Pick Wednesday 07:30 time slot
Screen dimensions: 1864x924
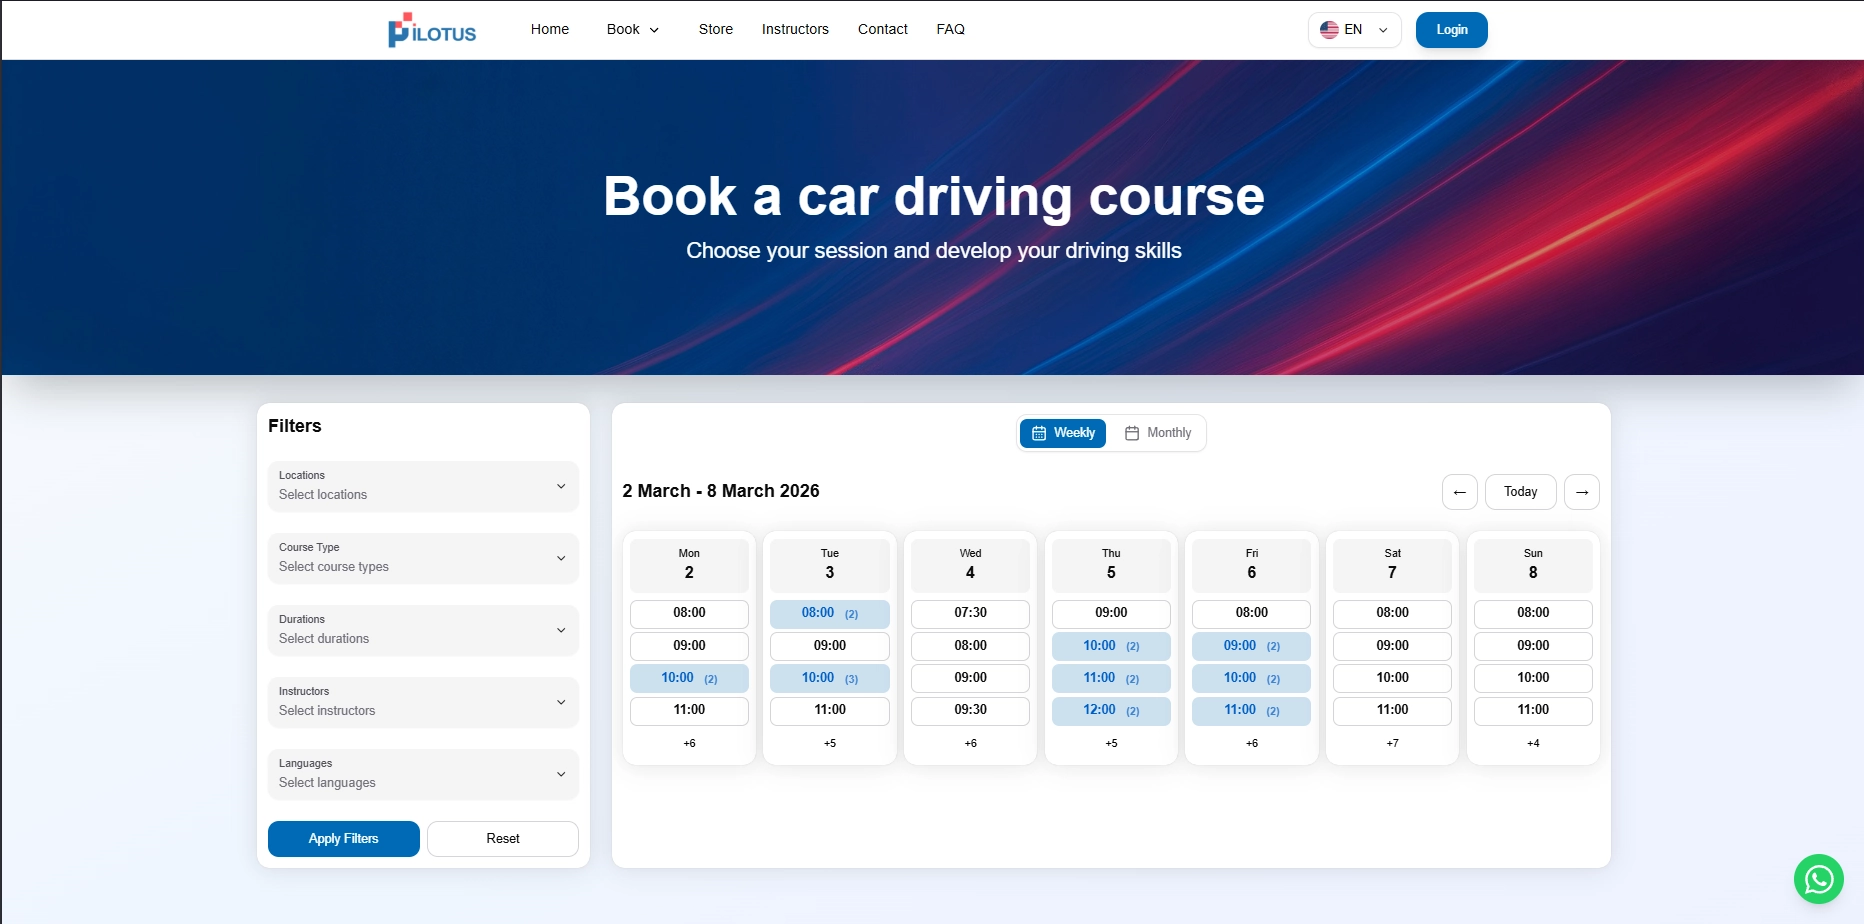click(970, 613)
